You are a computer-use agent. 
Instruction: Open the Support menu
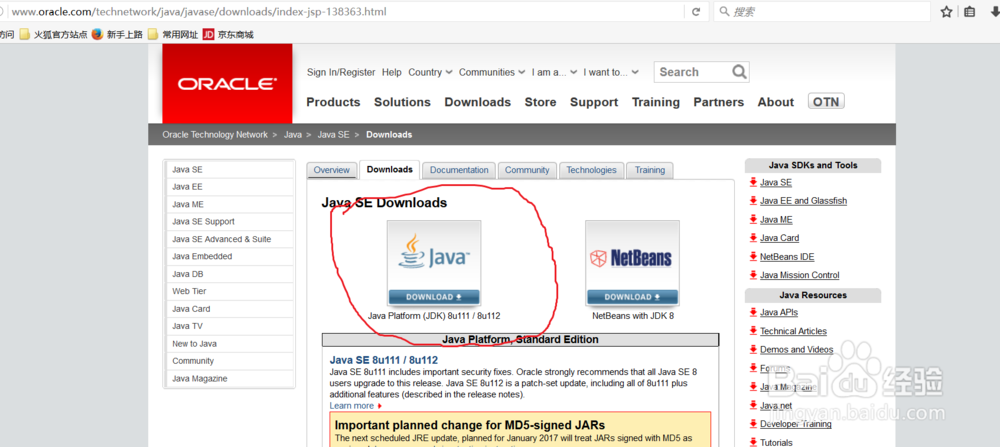[x=594, y=102]
